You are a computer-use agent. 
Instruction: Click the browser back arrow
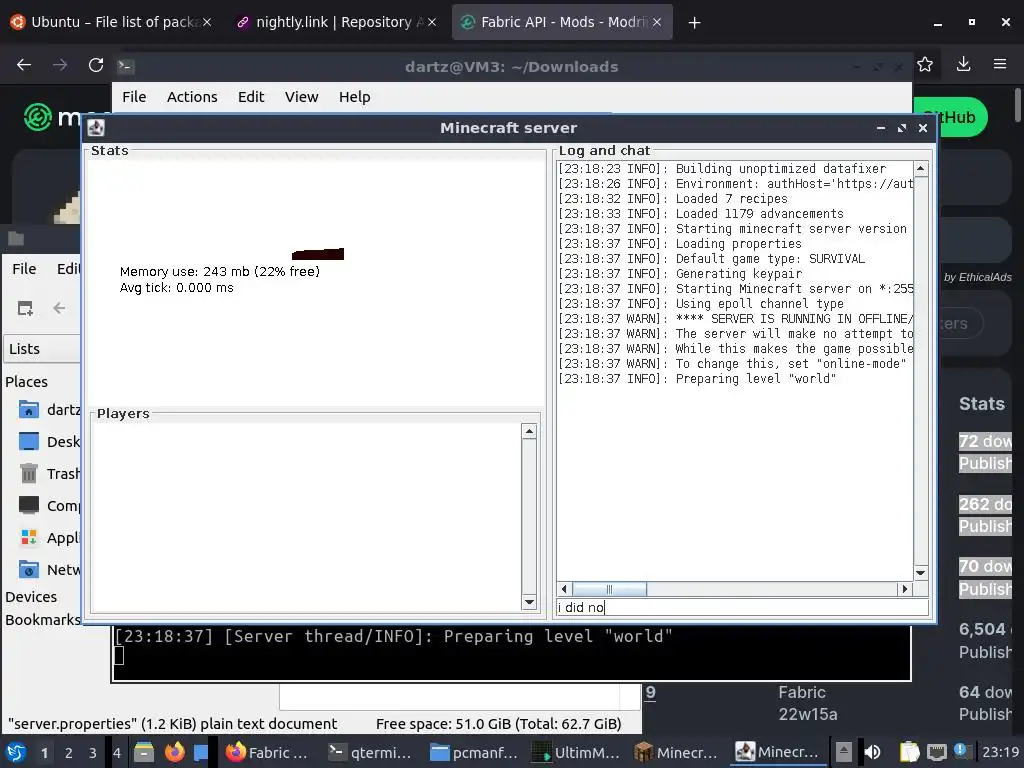coord(24,65)
